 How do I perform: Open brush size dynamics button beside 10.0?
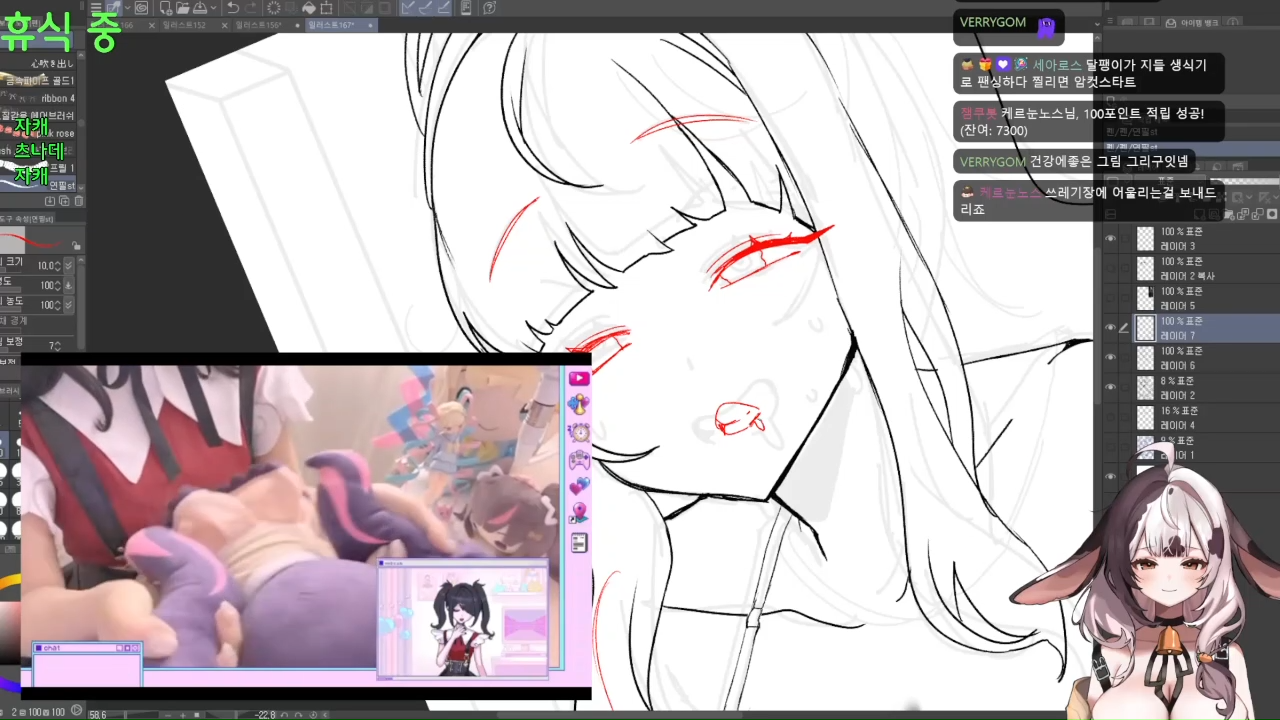coord(68,266)
